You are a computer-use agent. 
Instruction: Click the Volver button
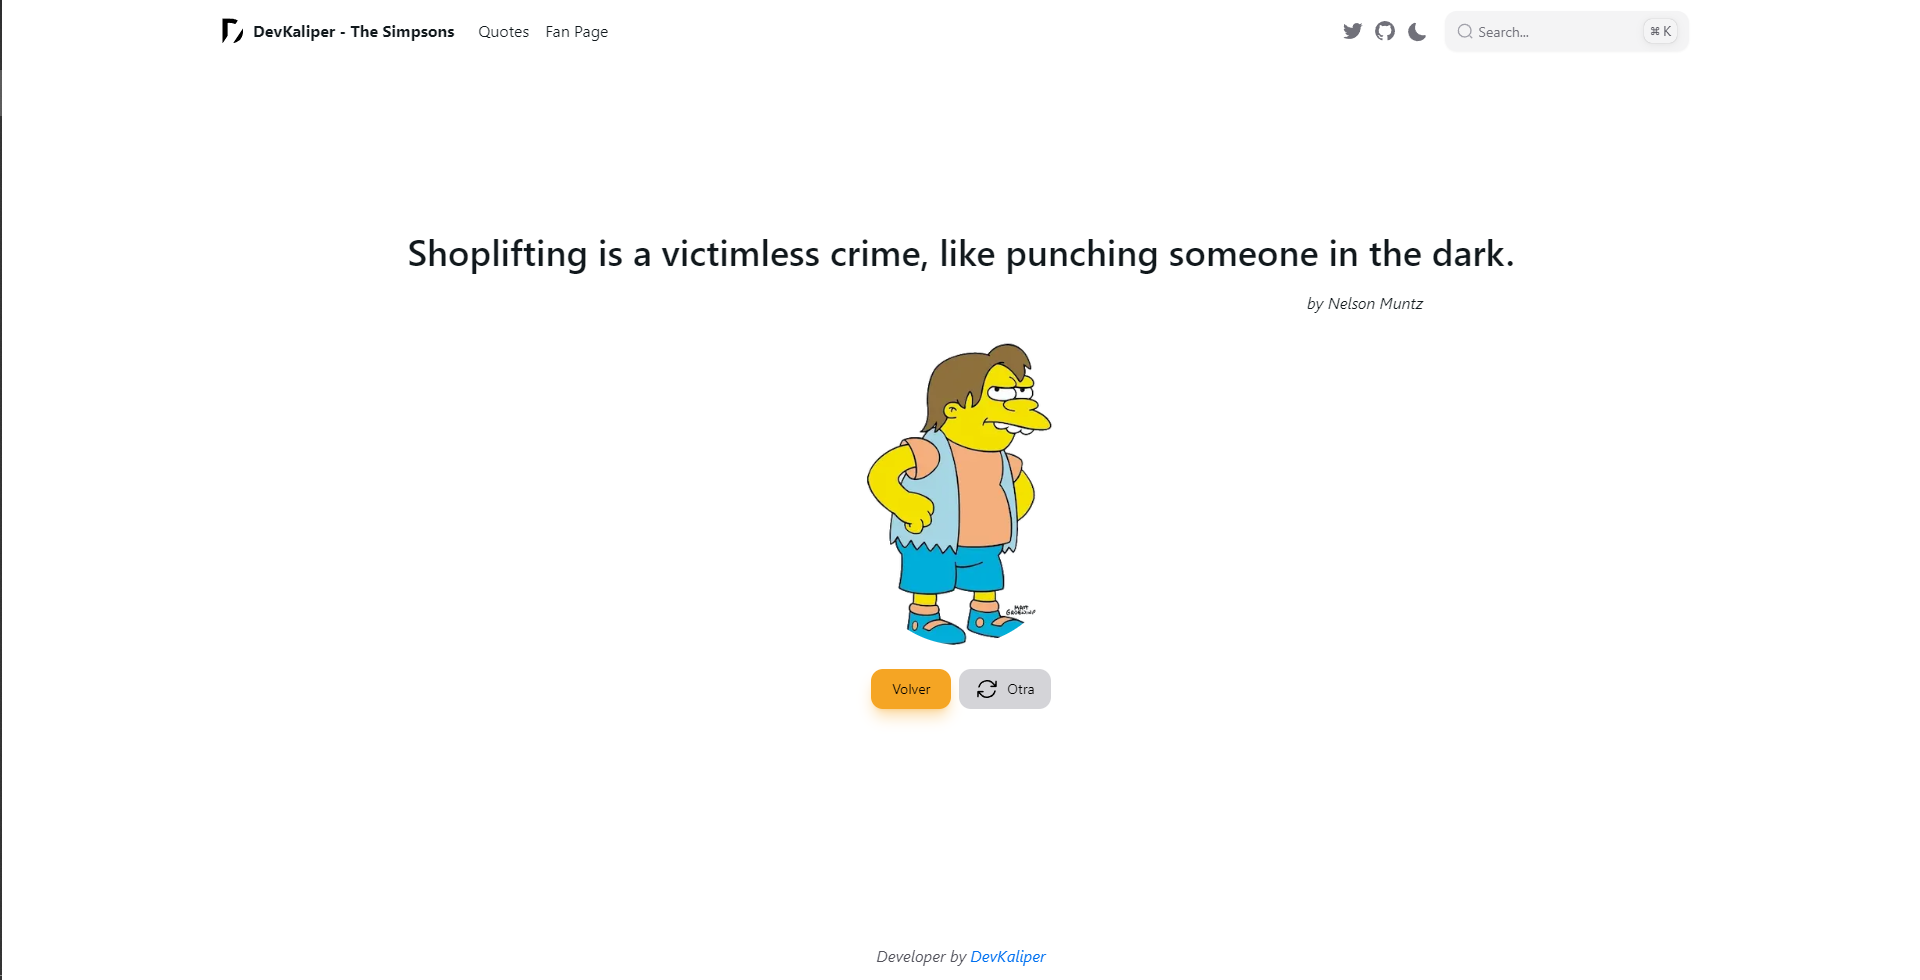(910, 688)
